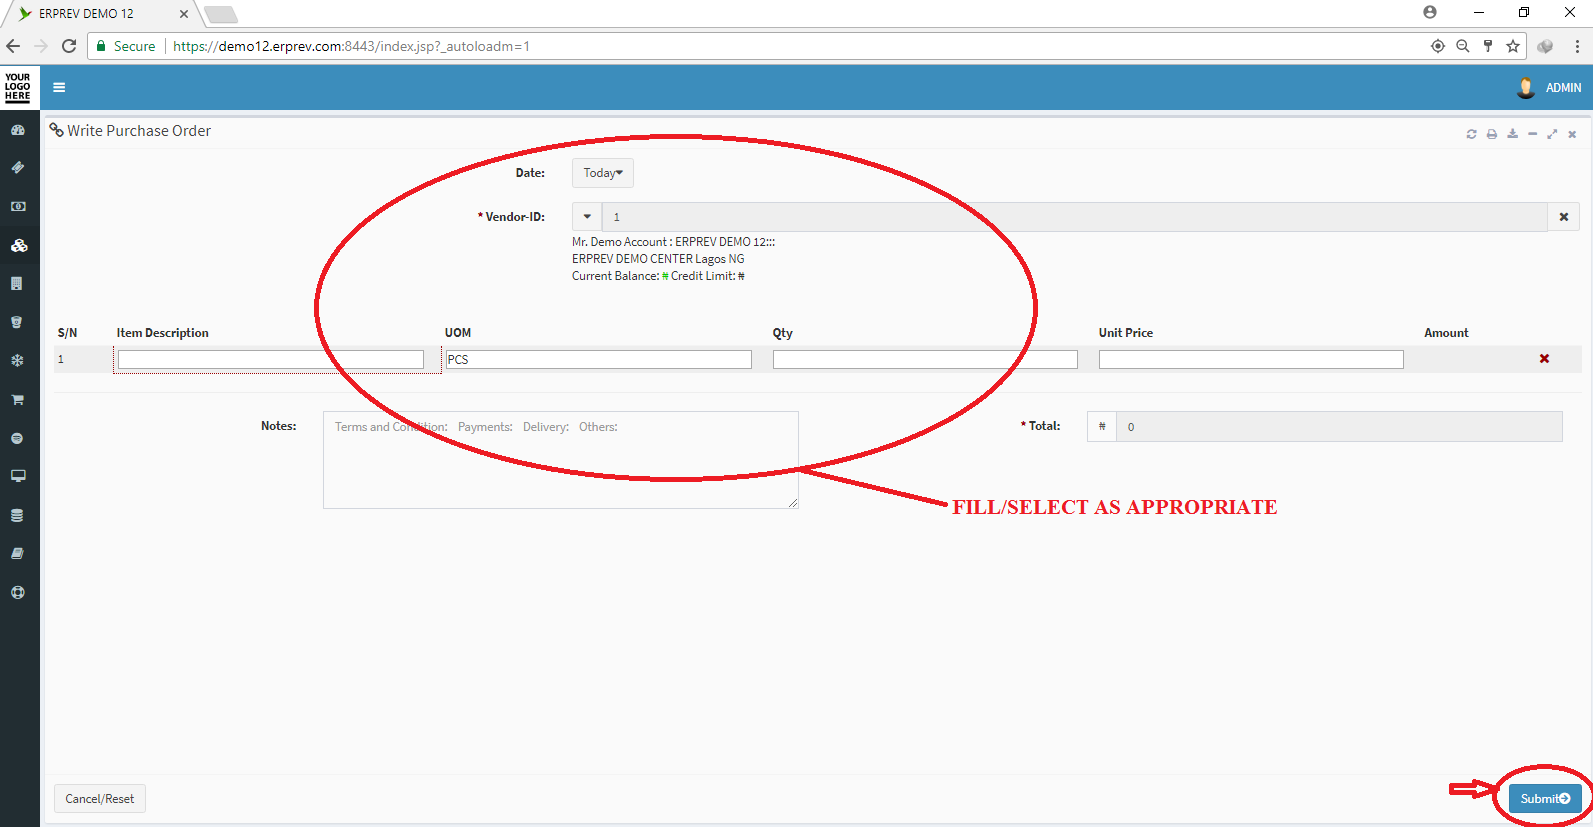Open the trash bin sidebar icon
Viewport: 1593px width, 827px height.
tap(18, 322)
